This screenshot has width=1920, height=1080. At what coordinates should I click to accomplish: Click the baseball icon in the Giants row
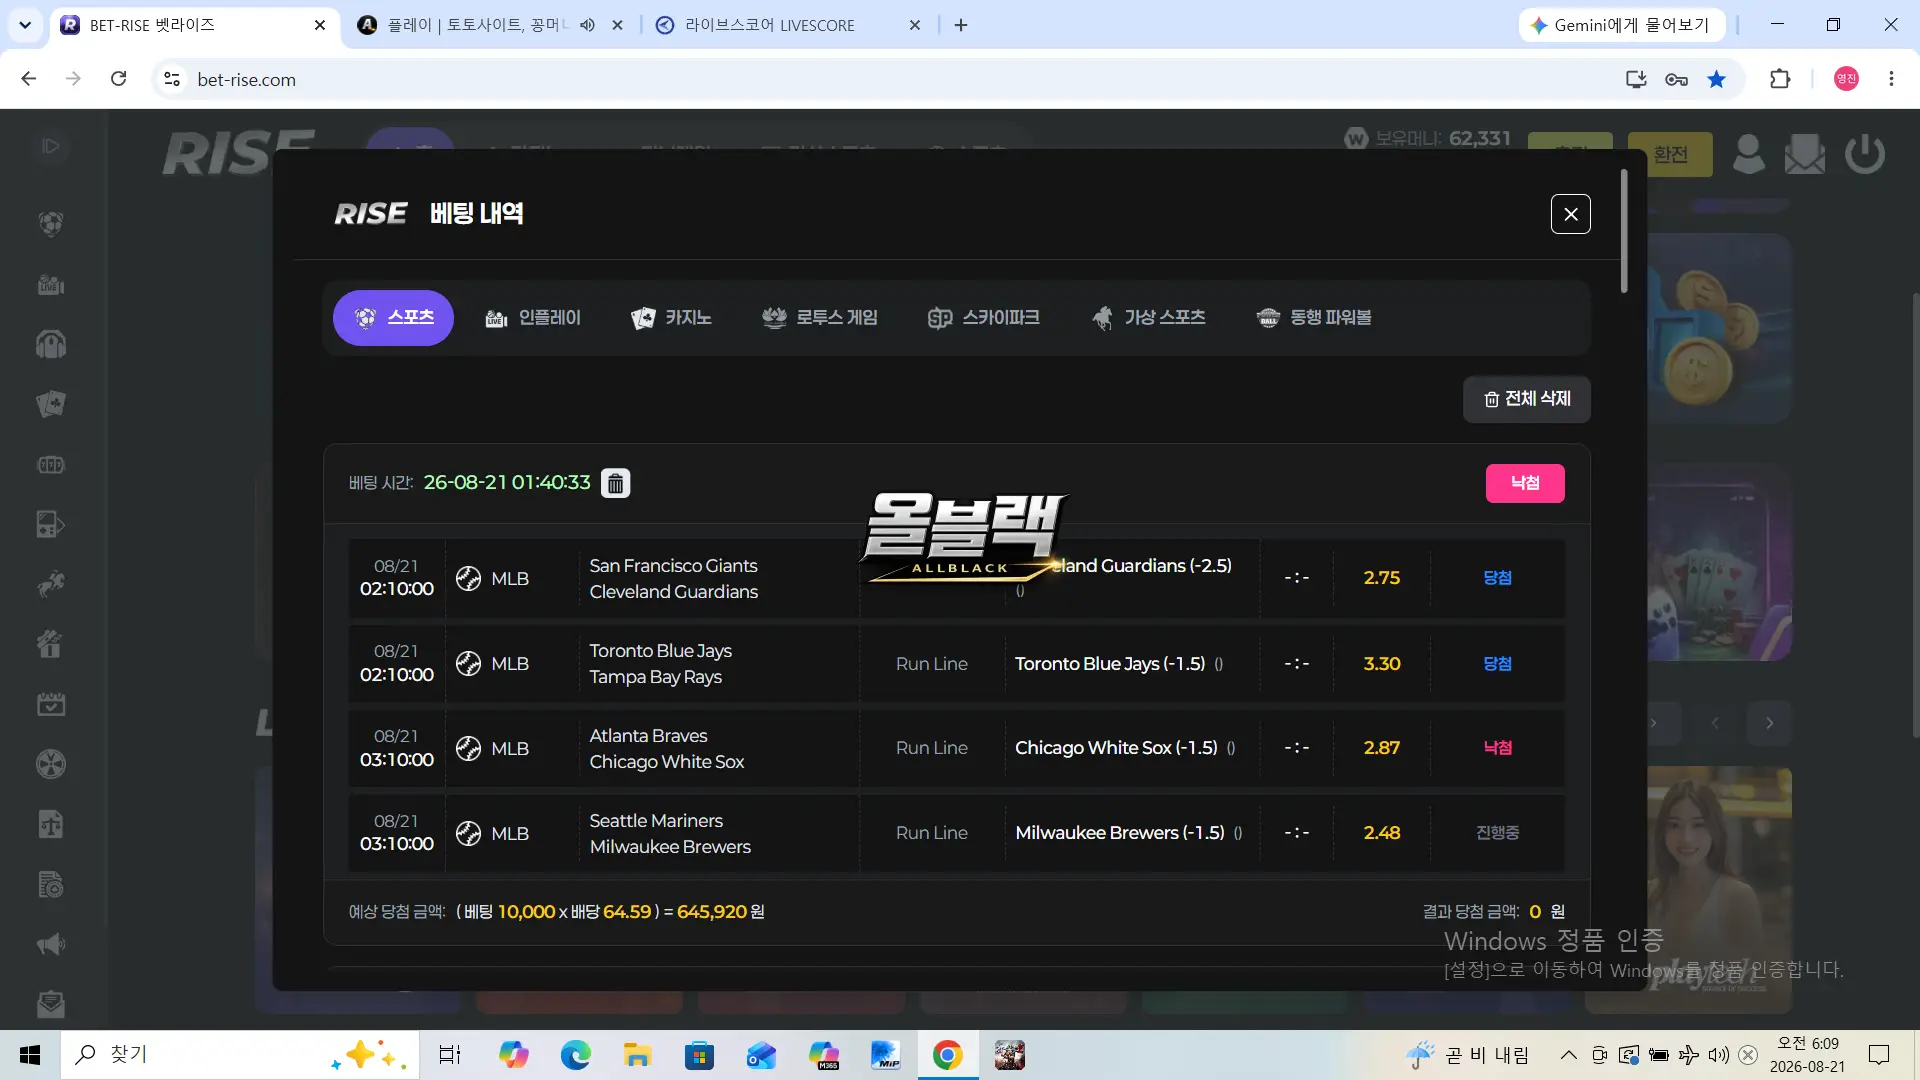(468, 578)
